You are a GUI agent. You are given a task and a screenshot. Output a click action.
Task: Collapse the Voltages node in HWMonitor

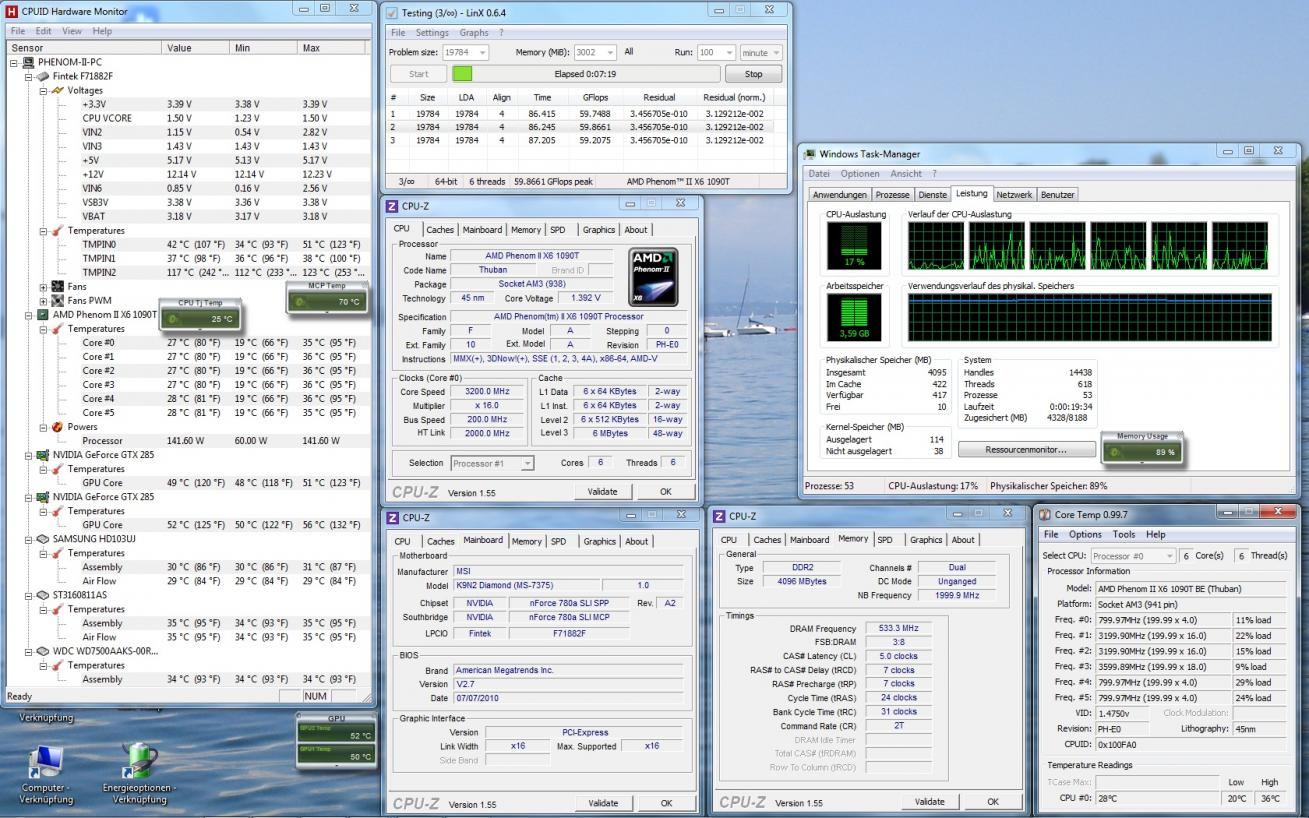pos(44,90)
